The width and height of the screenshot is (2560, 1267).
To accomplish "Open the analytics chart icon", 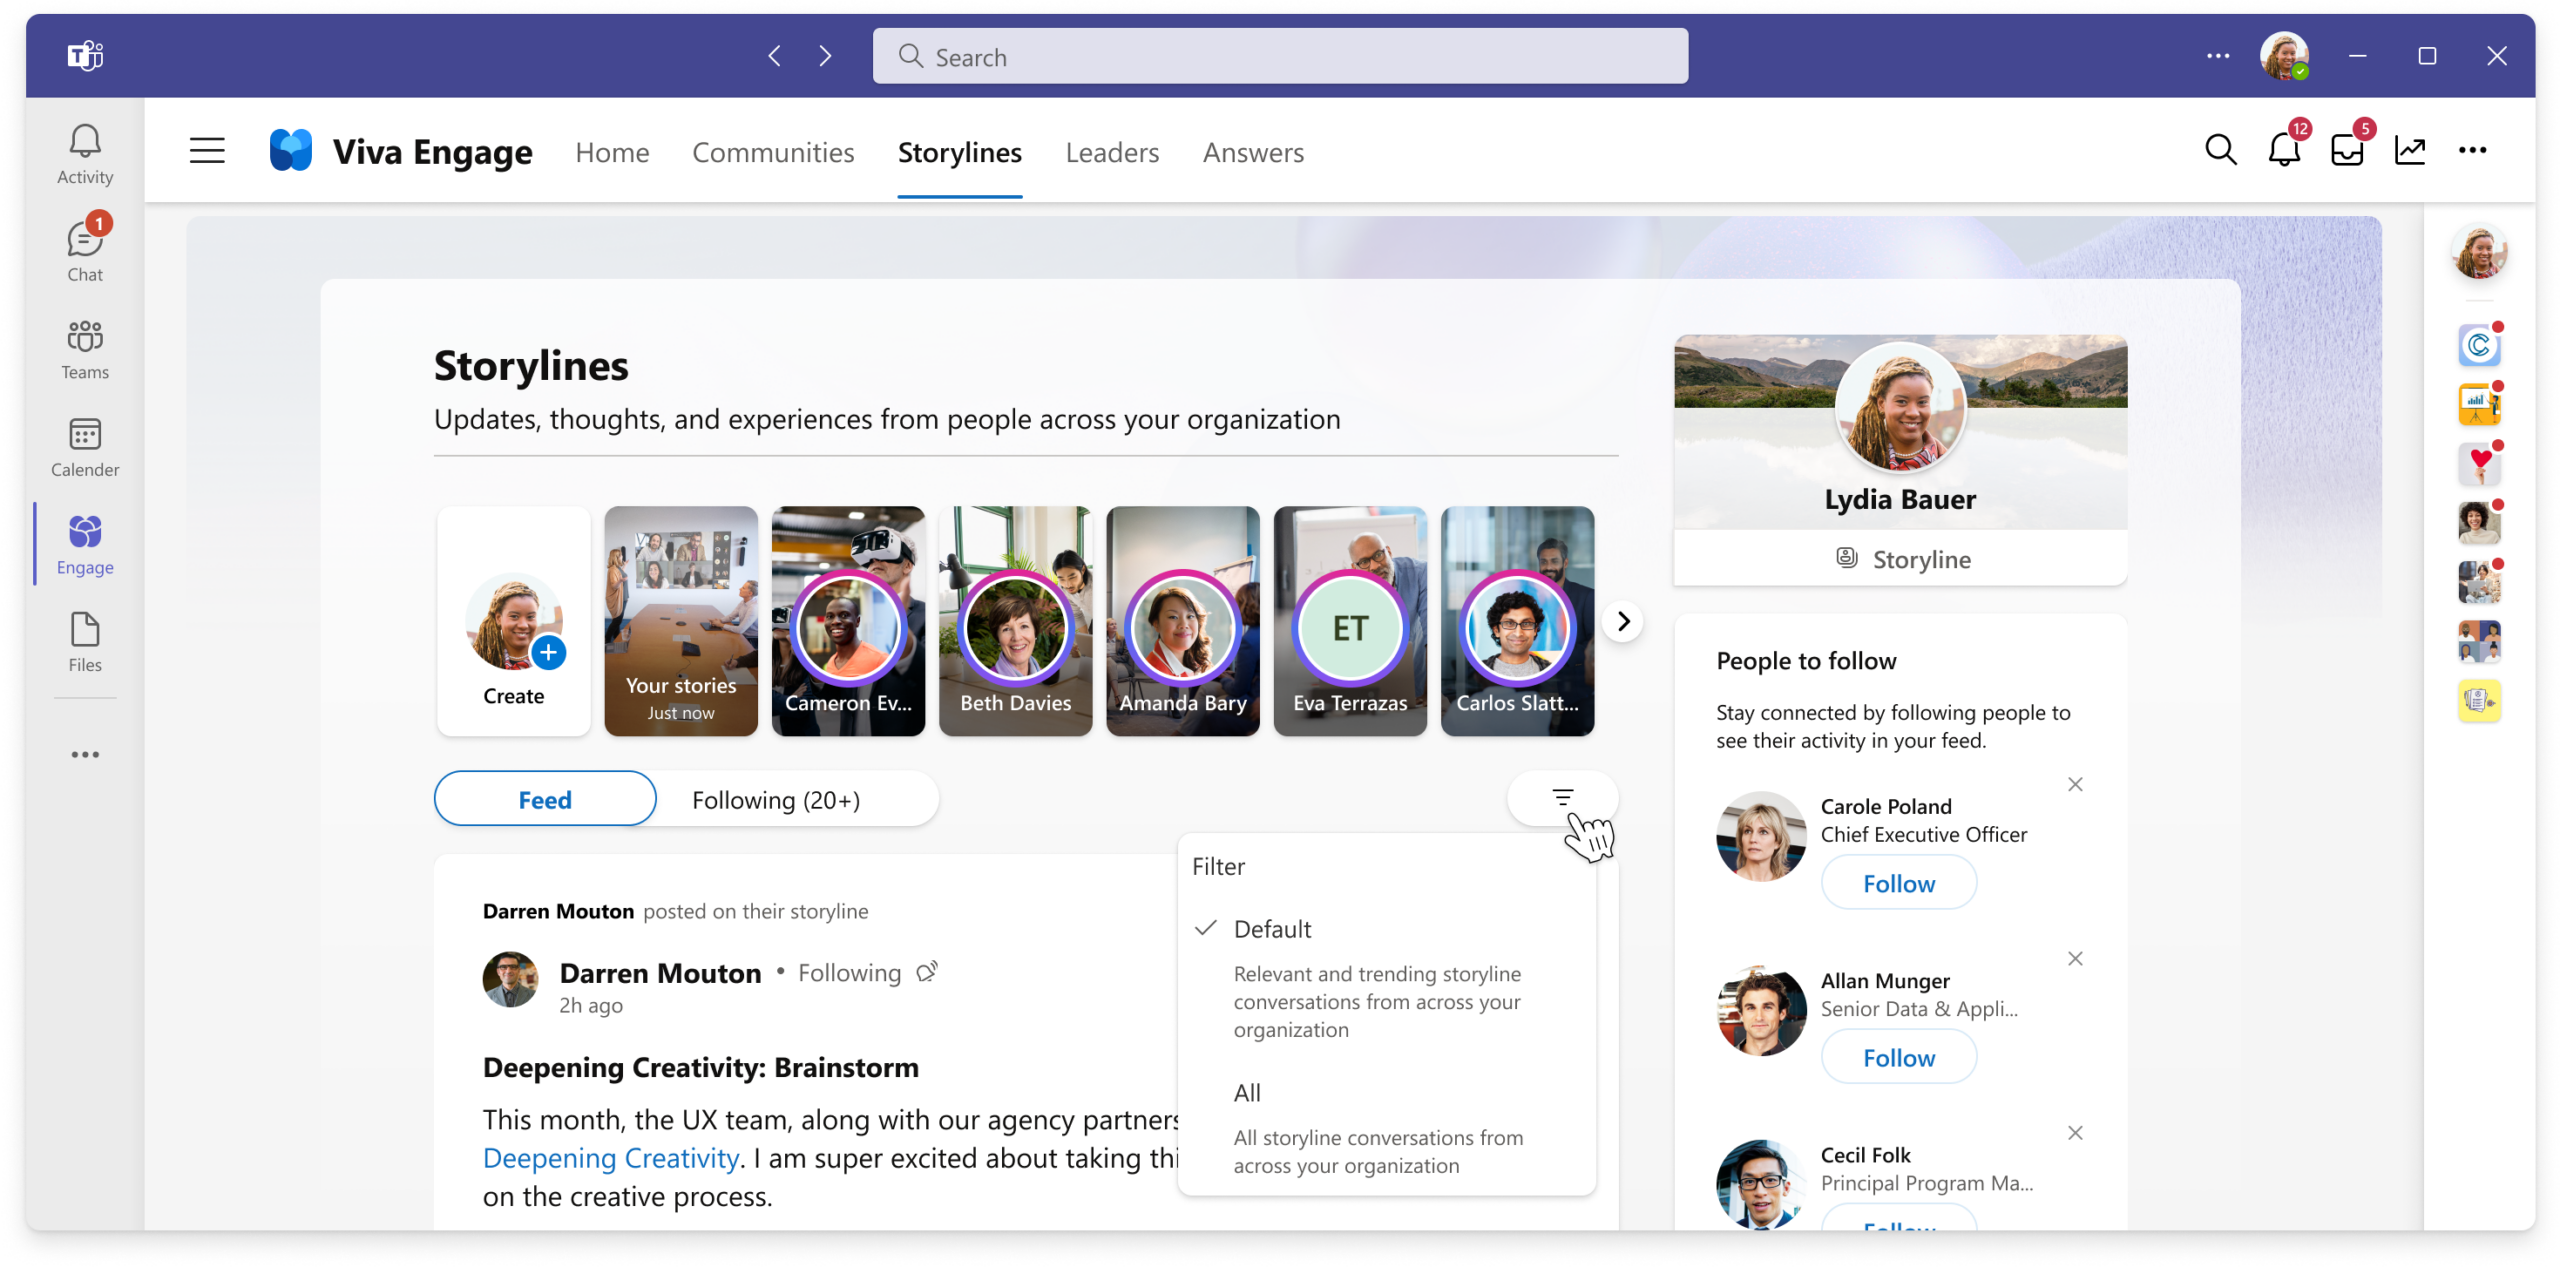I will 2410,150.
